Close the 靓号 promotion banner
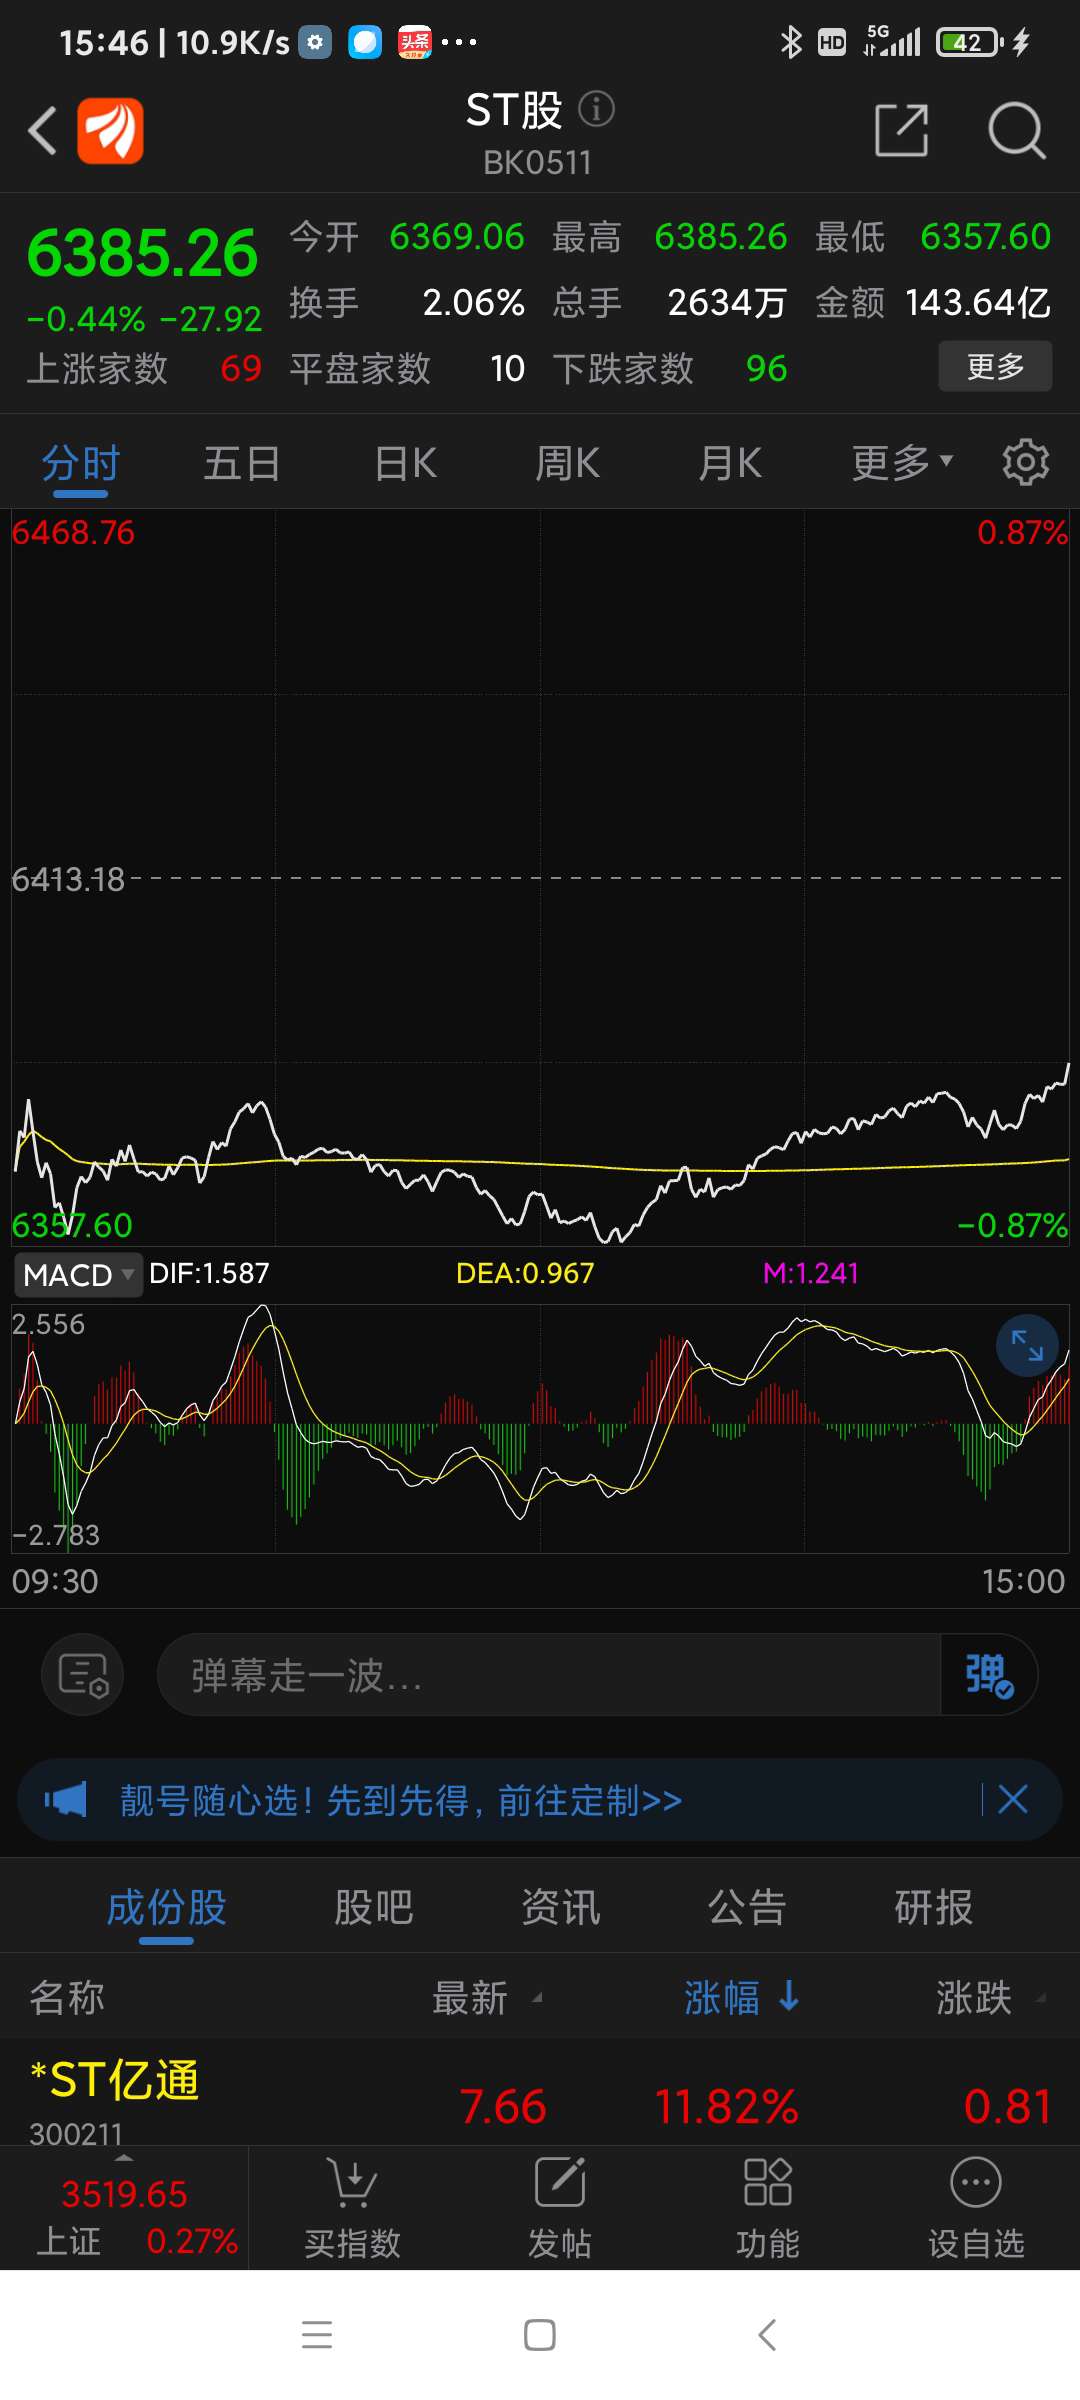 pos(1013,1800)
